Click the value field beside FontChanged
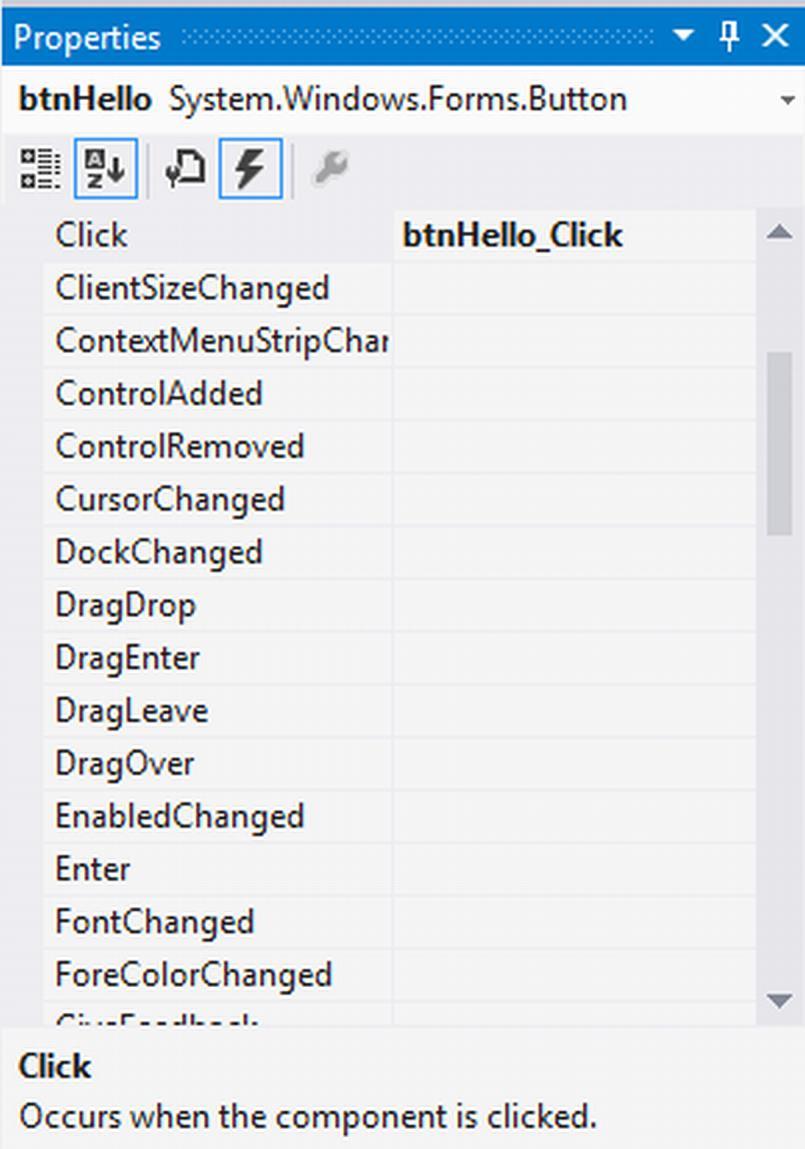The image size is (805, 1149). tap(574, 922)
